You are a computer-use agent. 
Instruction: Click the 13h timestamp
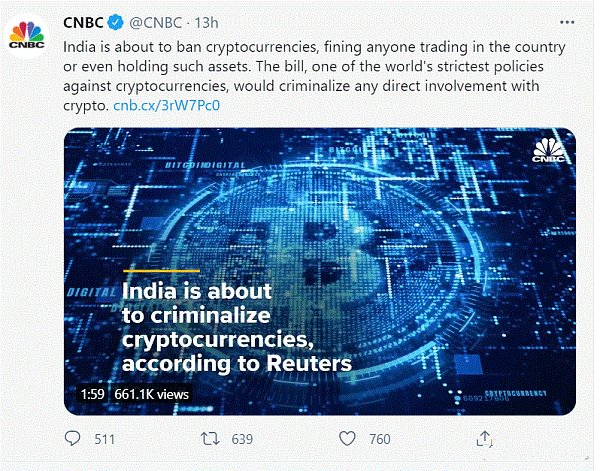[206, 23]
